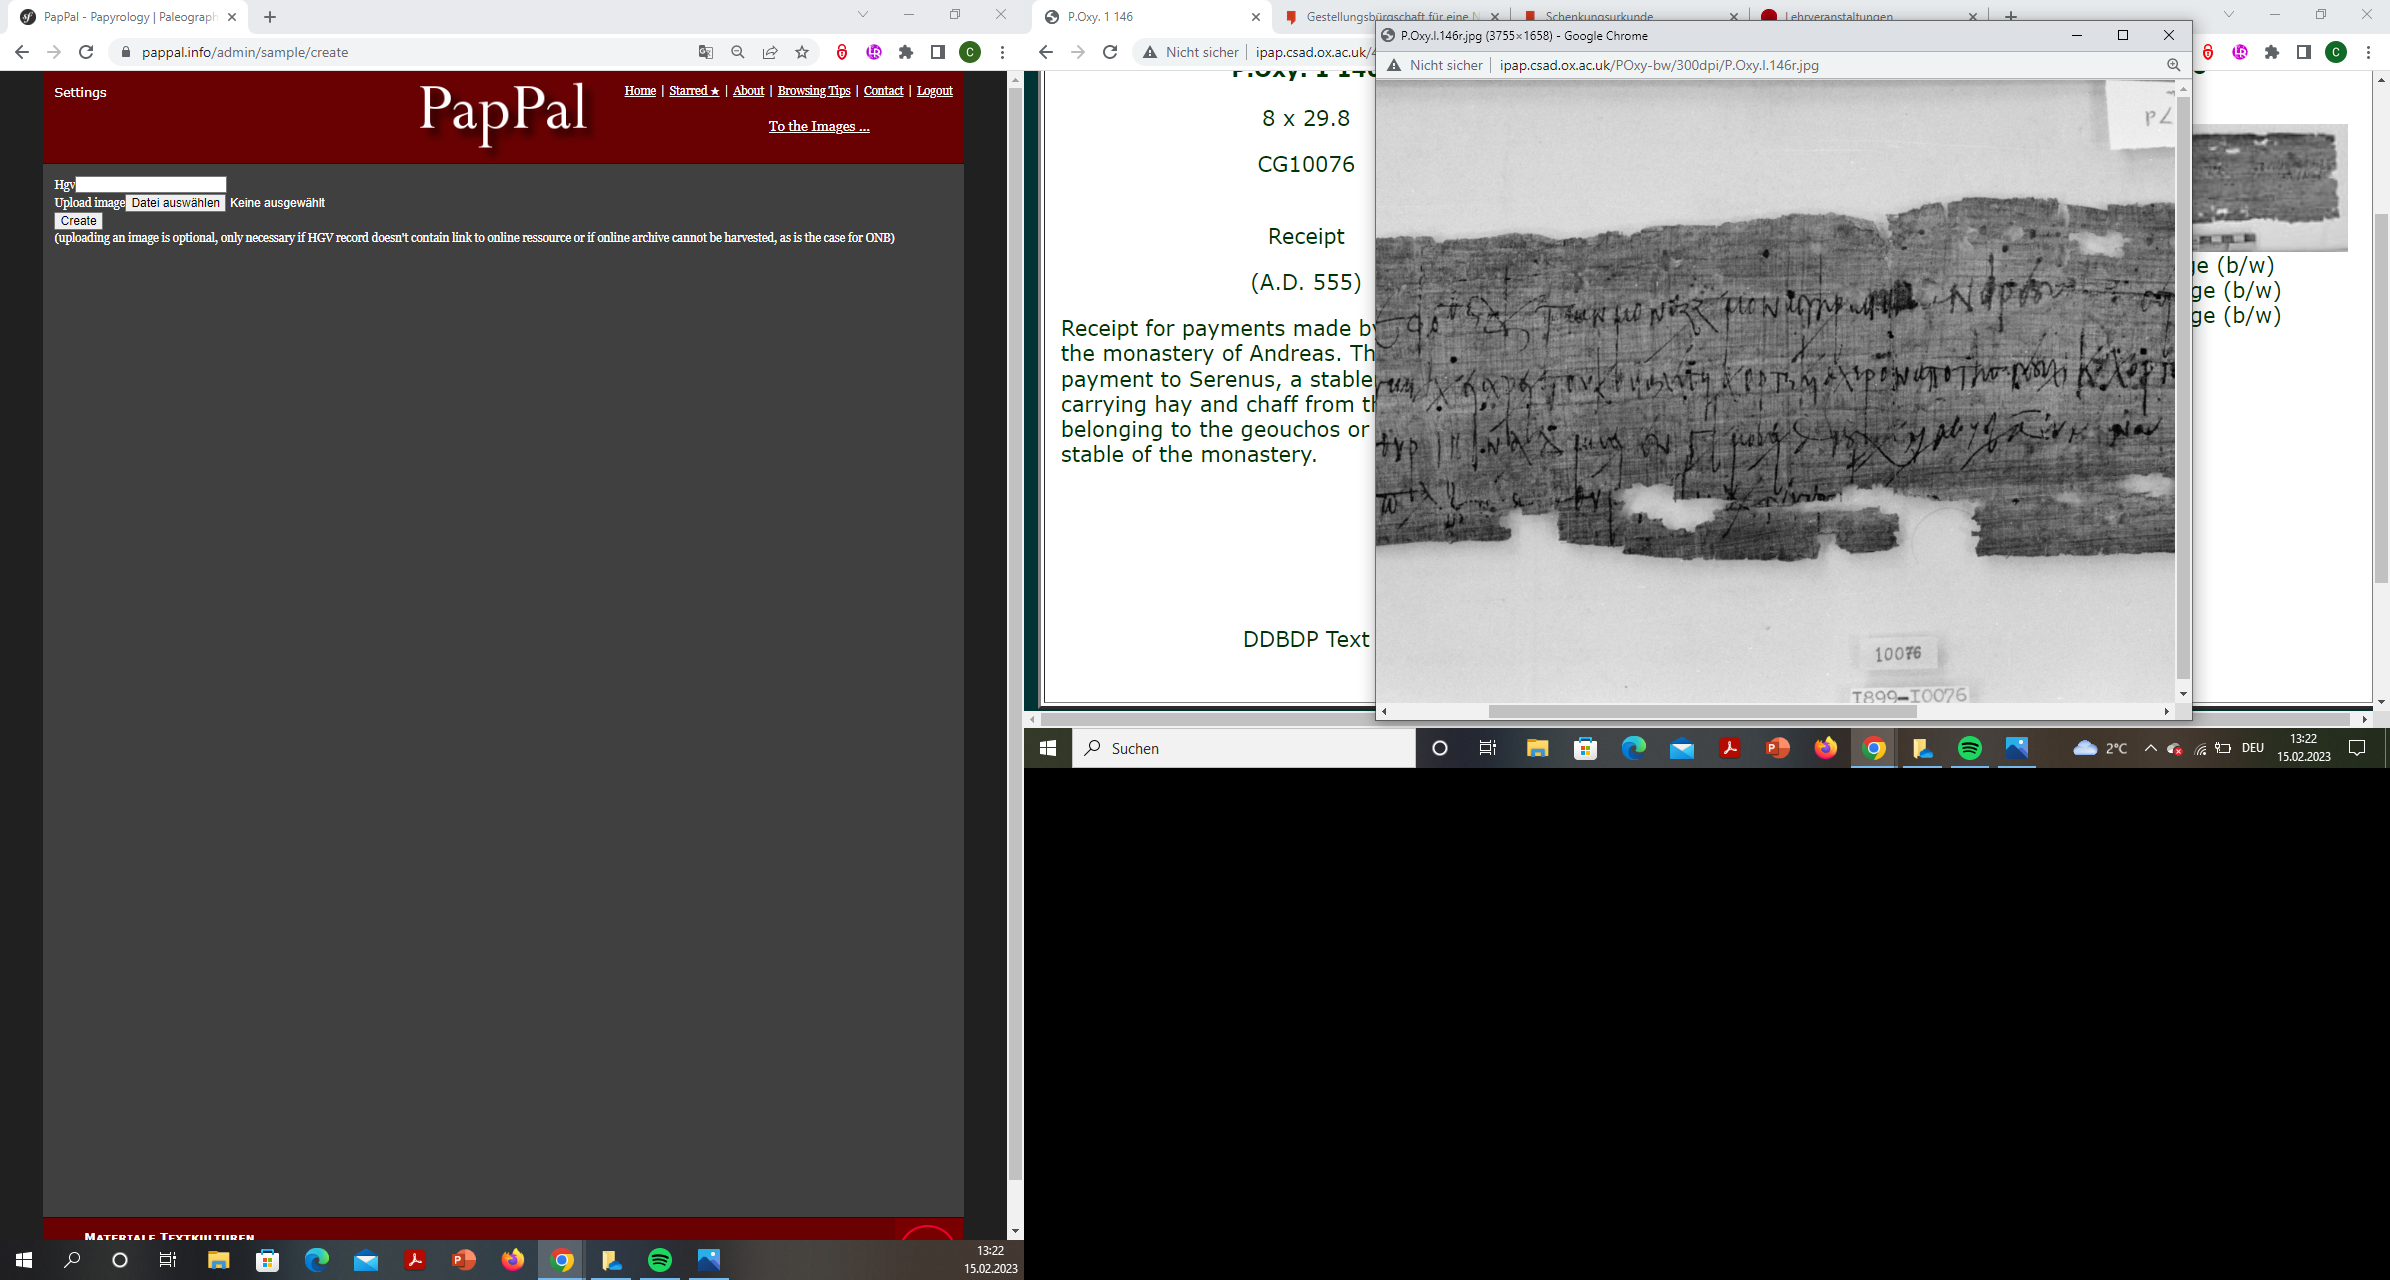
Task: Click the DEU language indicator
Action: (2253, 748)
